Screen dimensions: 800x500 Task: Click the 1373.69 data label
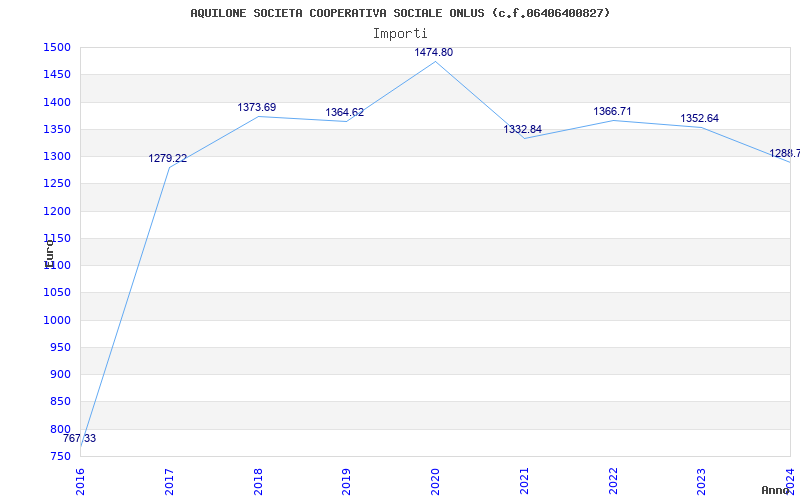(257, 107)
